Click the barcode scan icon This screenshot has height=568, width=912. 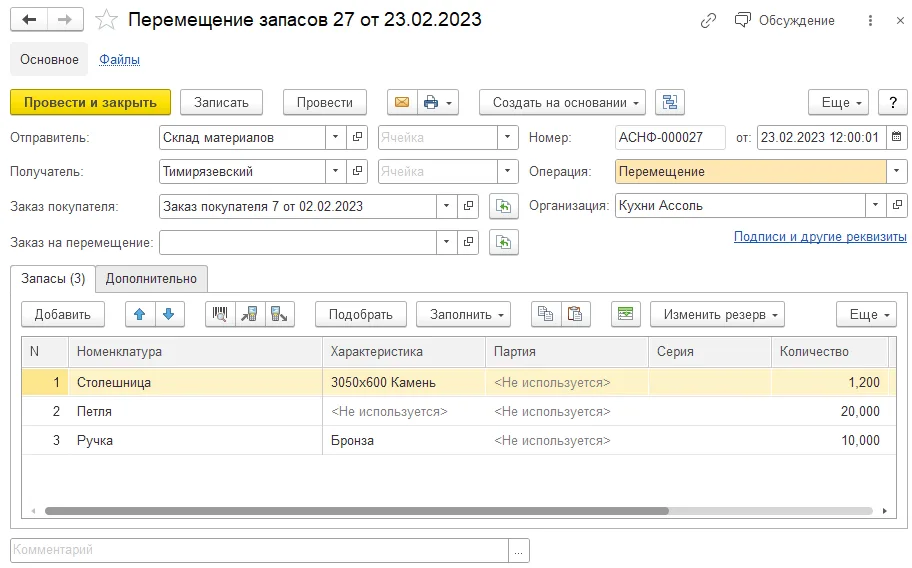click(x=220, y=314)
